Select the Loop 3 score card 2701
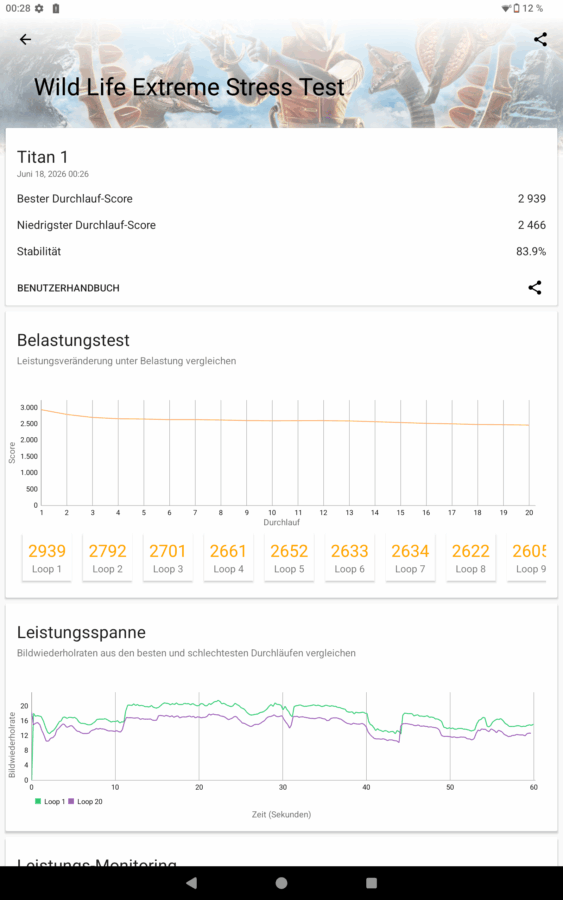Image resolution: width=563 pixels, height=900 pixels. click(x=168, y=558)
